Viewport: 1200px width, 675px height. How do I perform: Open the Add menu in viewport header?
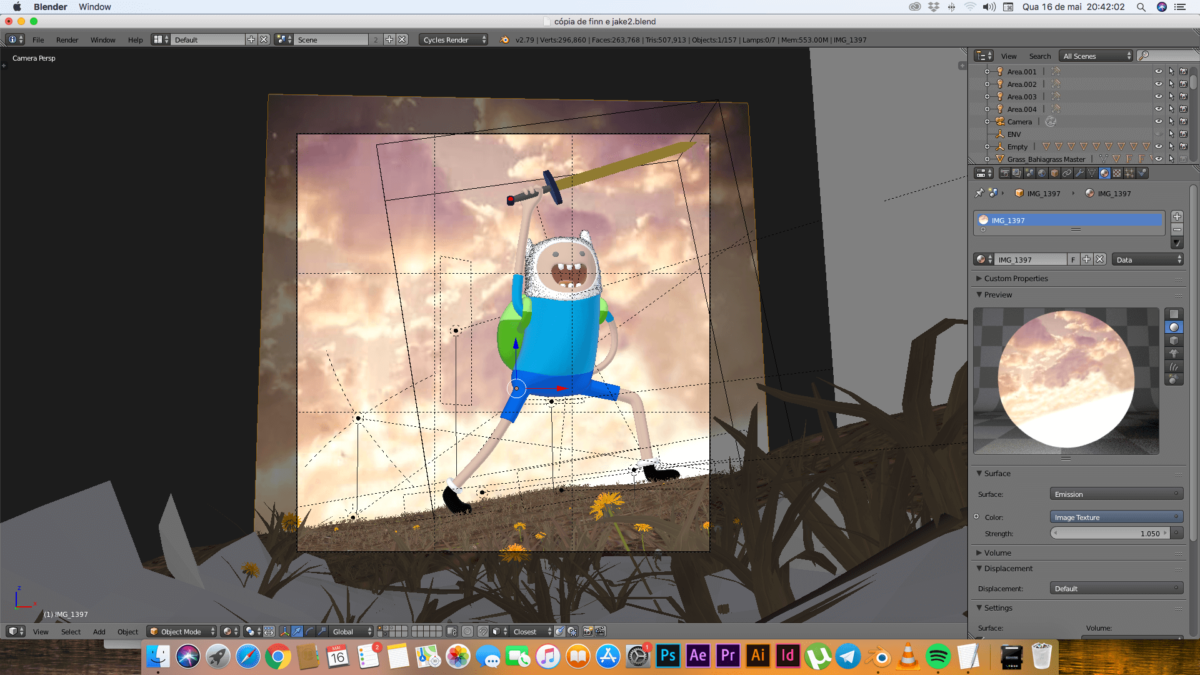coord(99,632)
